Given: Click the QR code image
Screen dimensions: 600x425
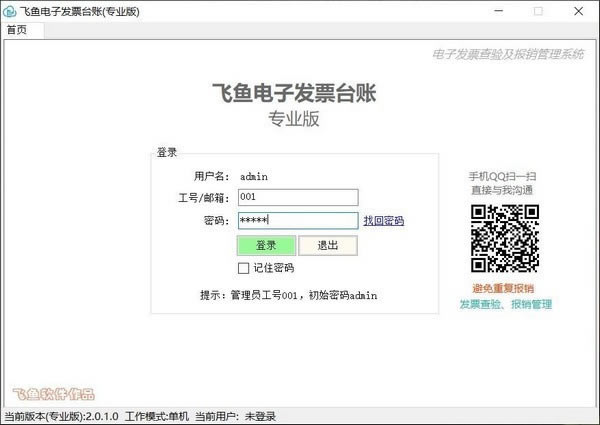Looking at the screenshot, I should [x=505, y=238].
